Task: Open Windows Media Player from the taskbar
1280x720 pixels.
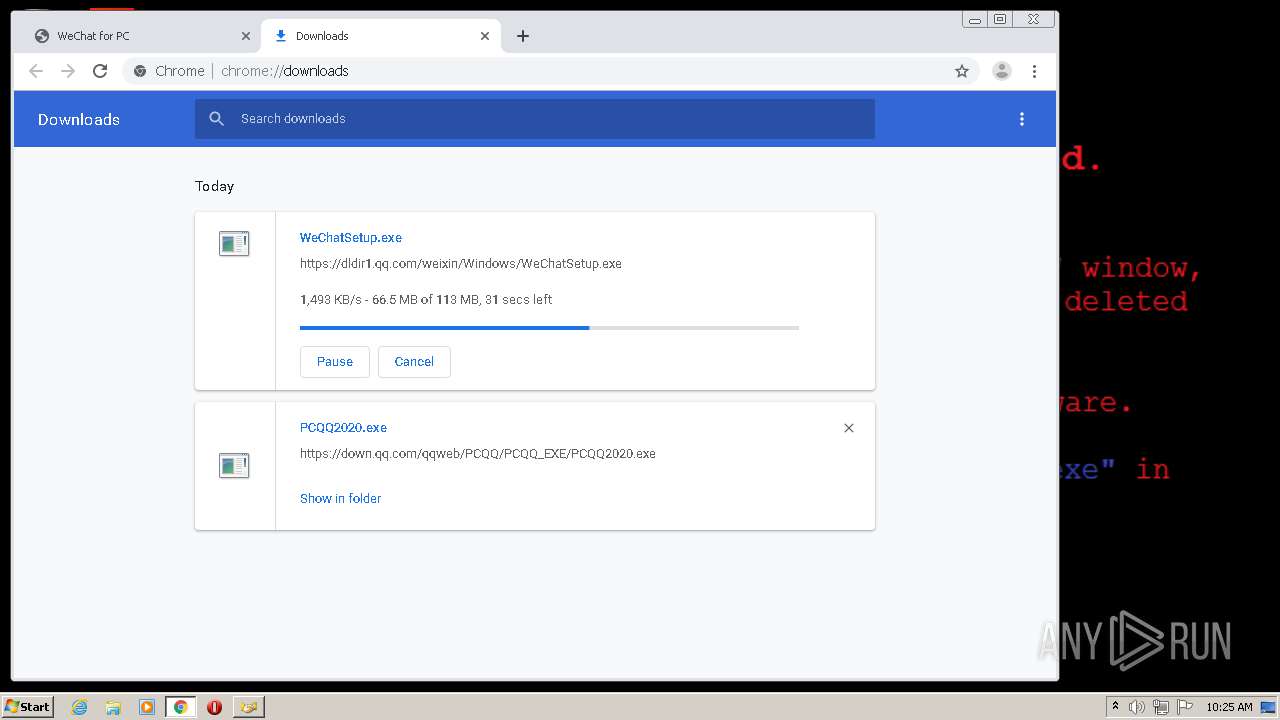Action: 147,707
